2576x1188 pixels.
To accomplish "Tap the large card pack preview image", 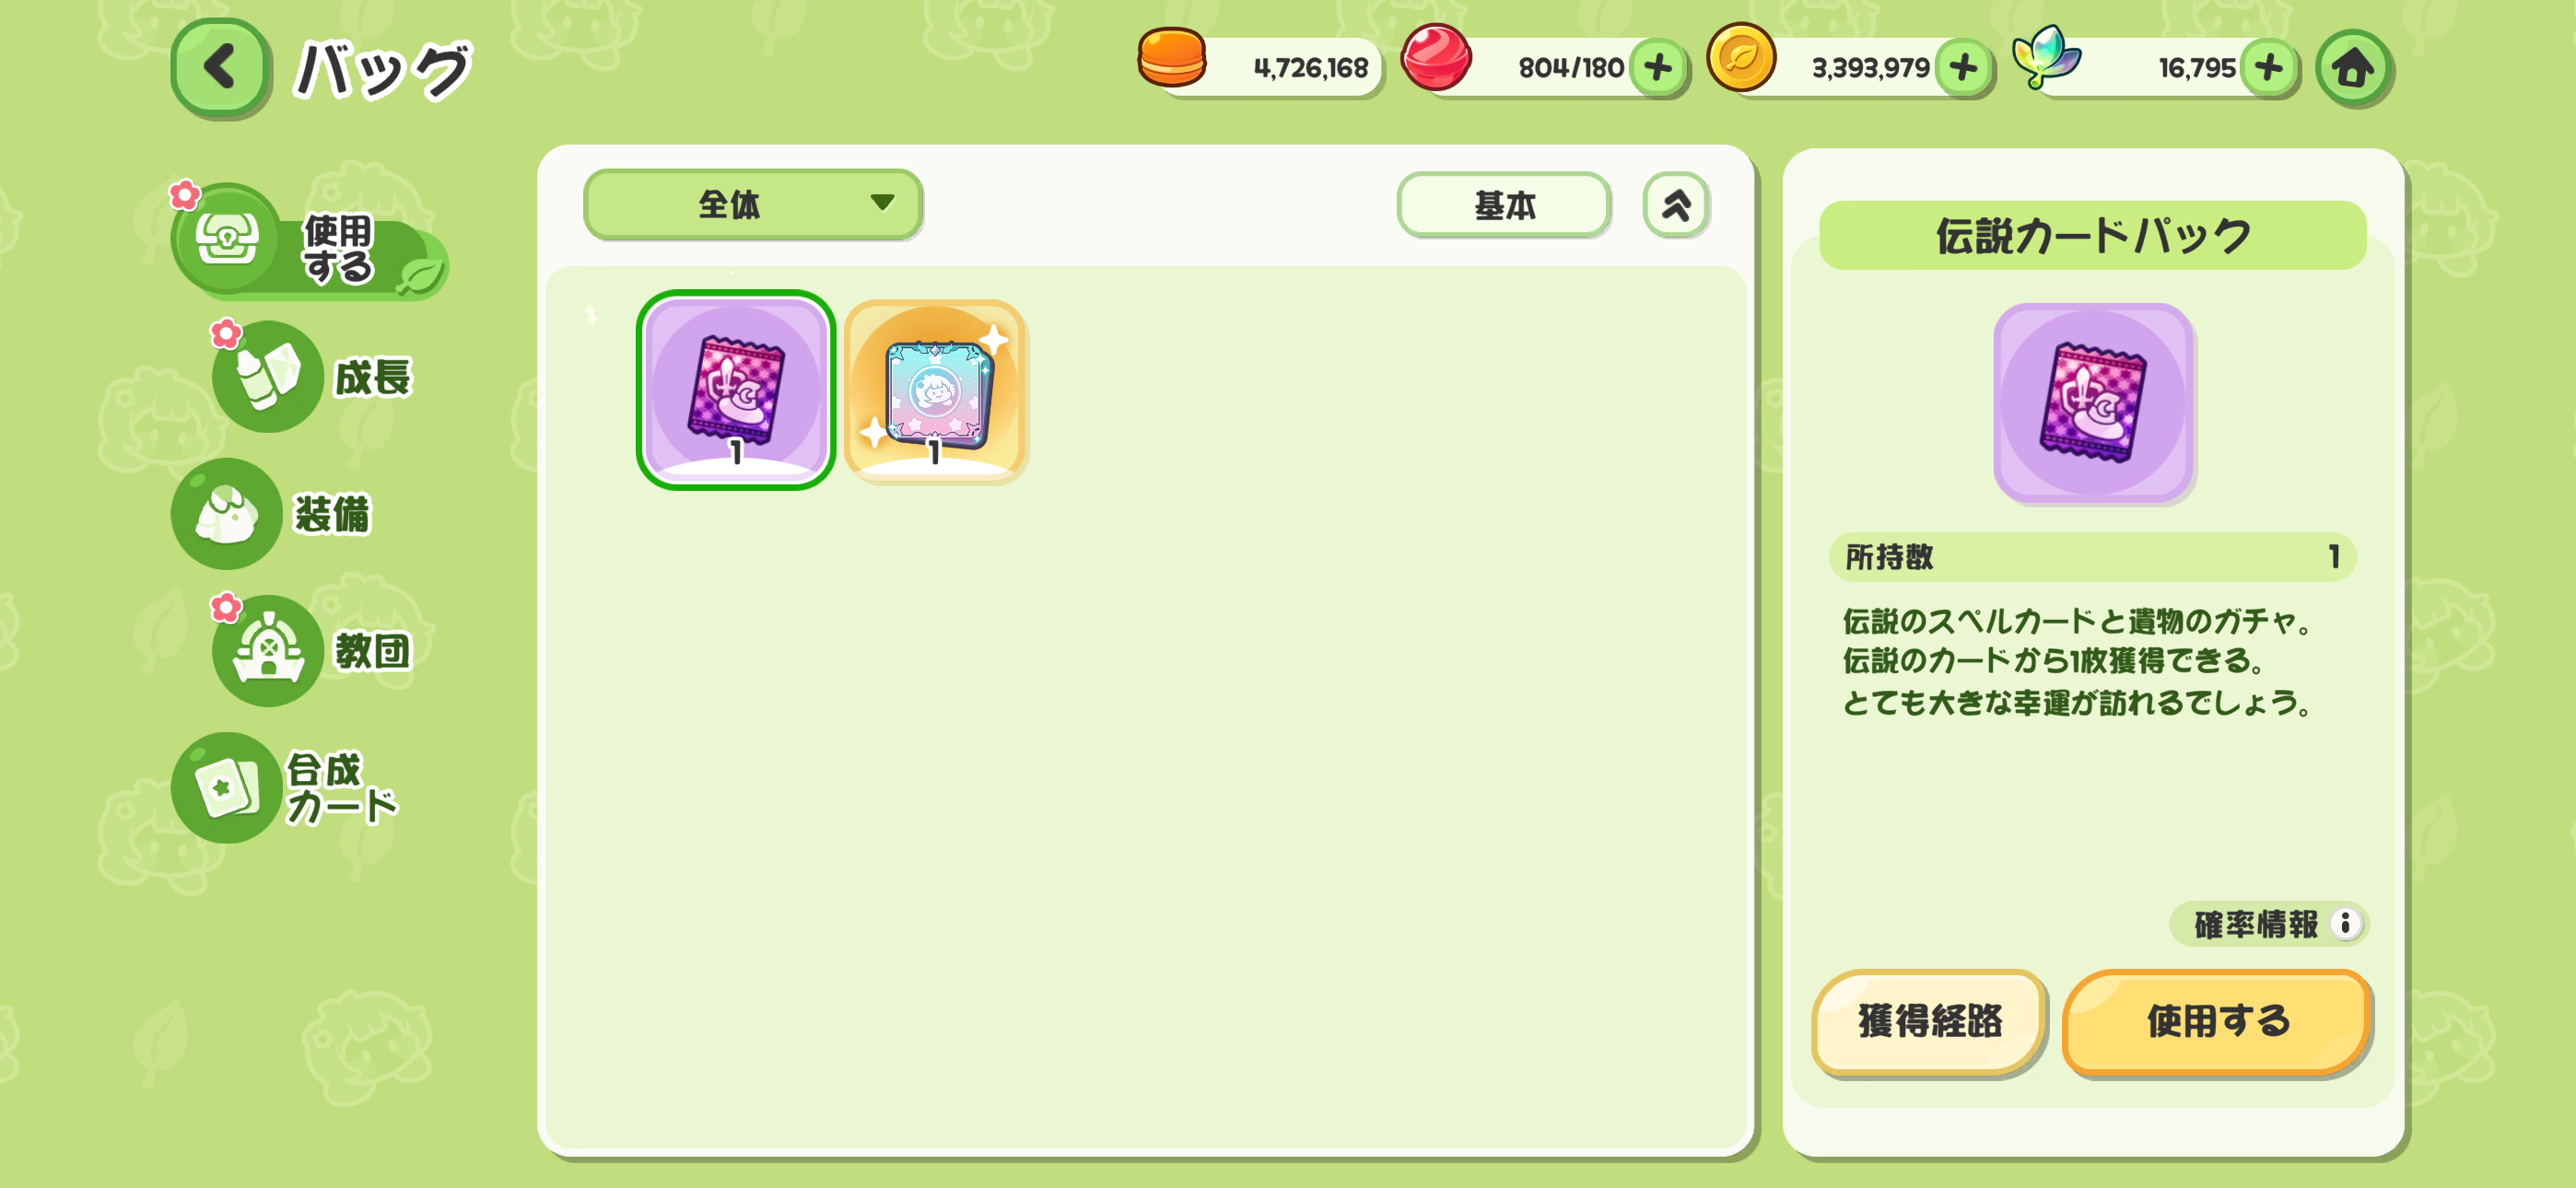I will coord(2092,402).
